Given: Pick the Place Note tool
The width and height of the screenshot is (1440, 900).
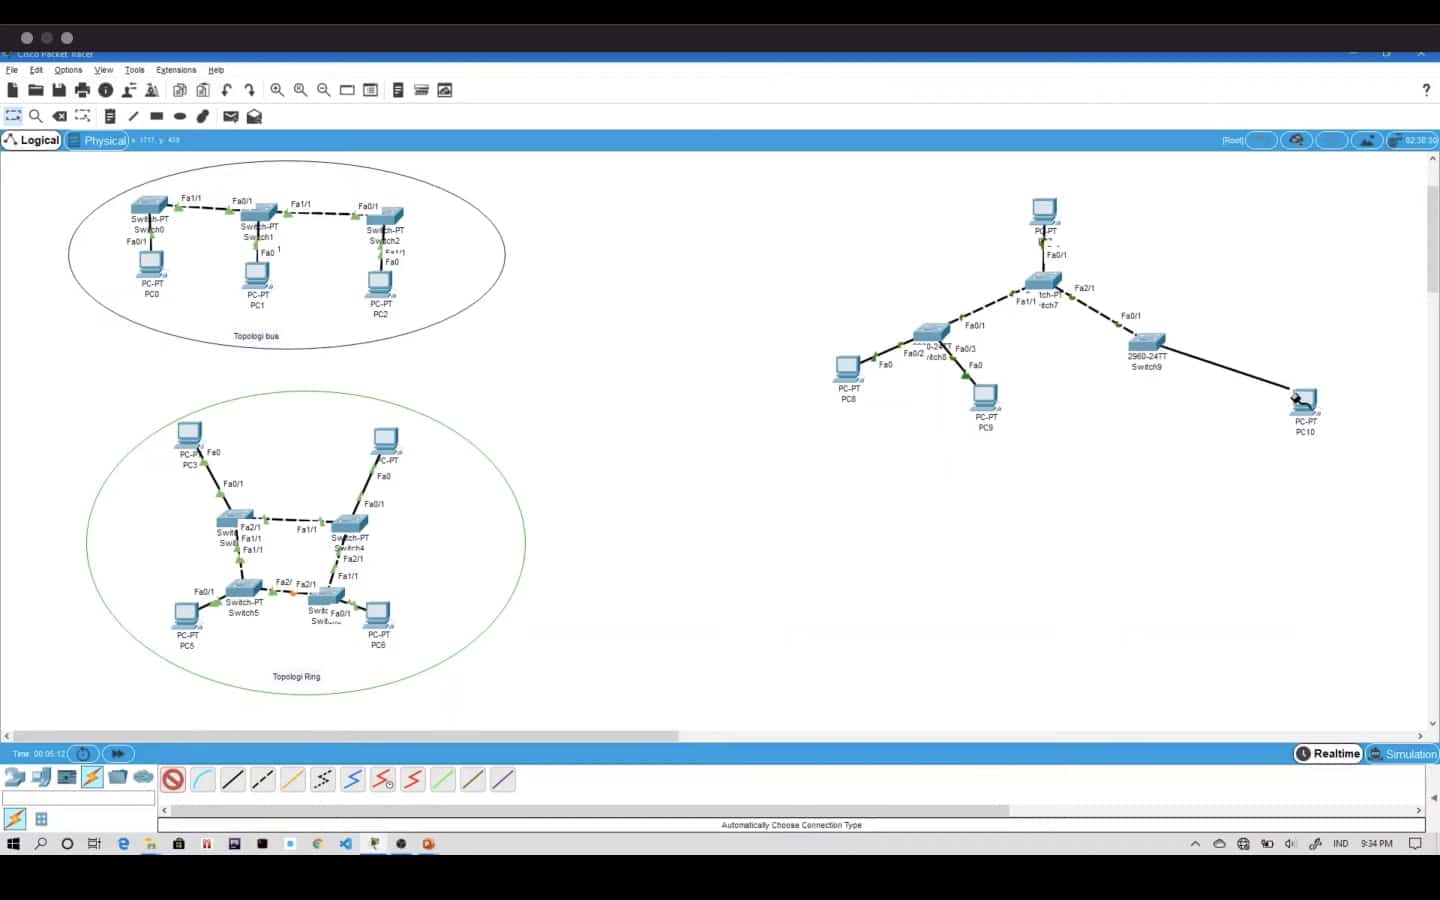Looking at the screenshot, I should (110, 116).
